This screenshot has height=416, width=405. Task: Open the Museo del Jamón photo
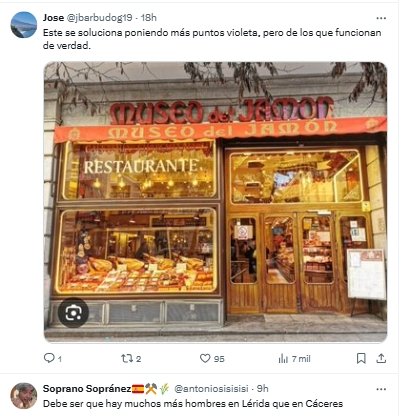(215, 202)
